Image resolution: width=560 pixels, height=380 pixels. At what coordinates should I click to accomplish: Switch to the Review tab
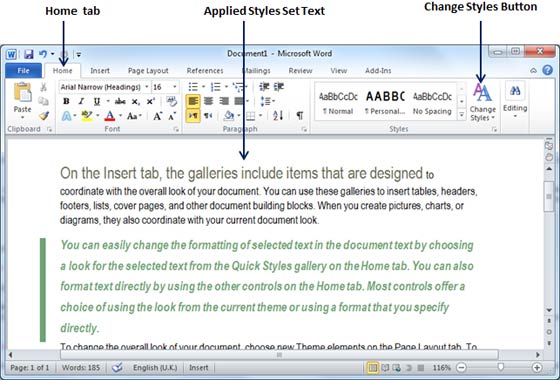tap(300, 71)
